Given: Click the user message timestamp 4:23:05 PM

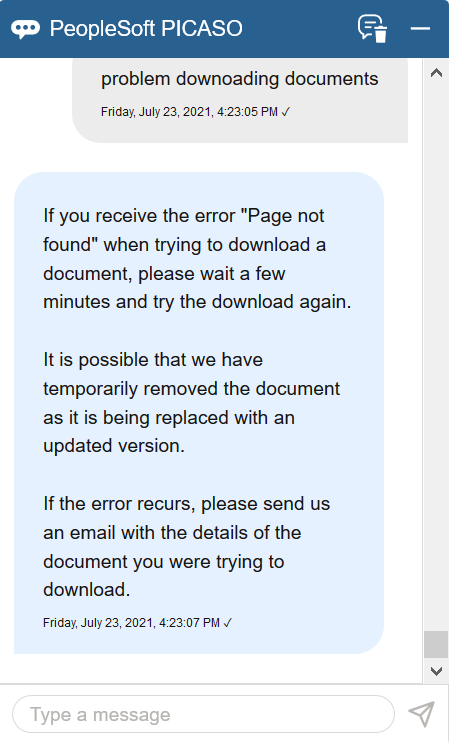Looking at the screenshot, I should click(189, 112).
